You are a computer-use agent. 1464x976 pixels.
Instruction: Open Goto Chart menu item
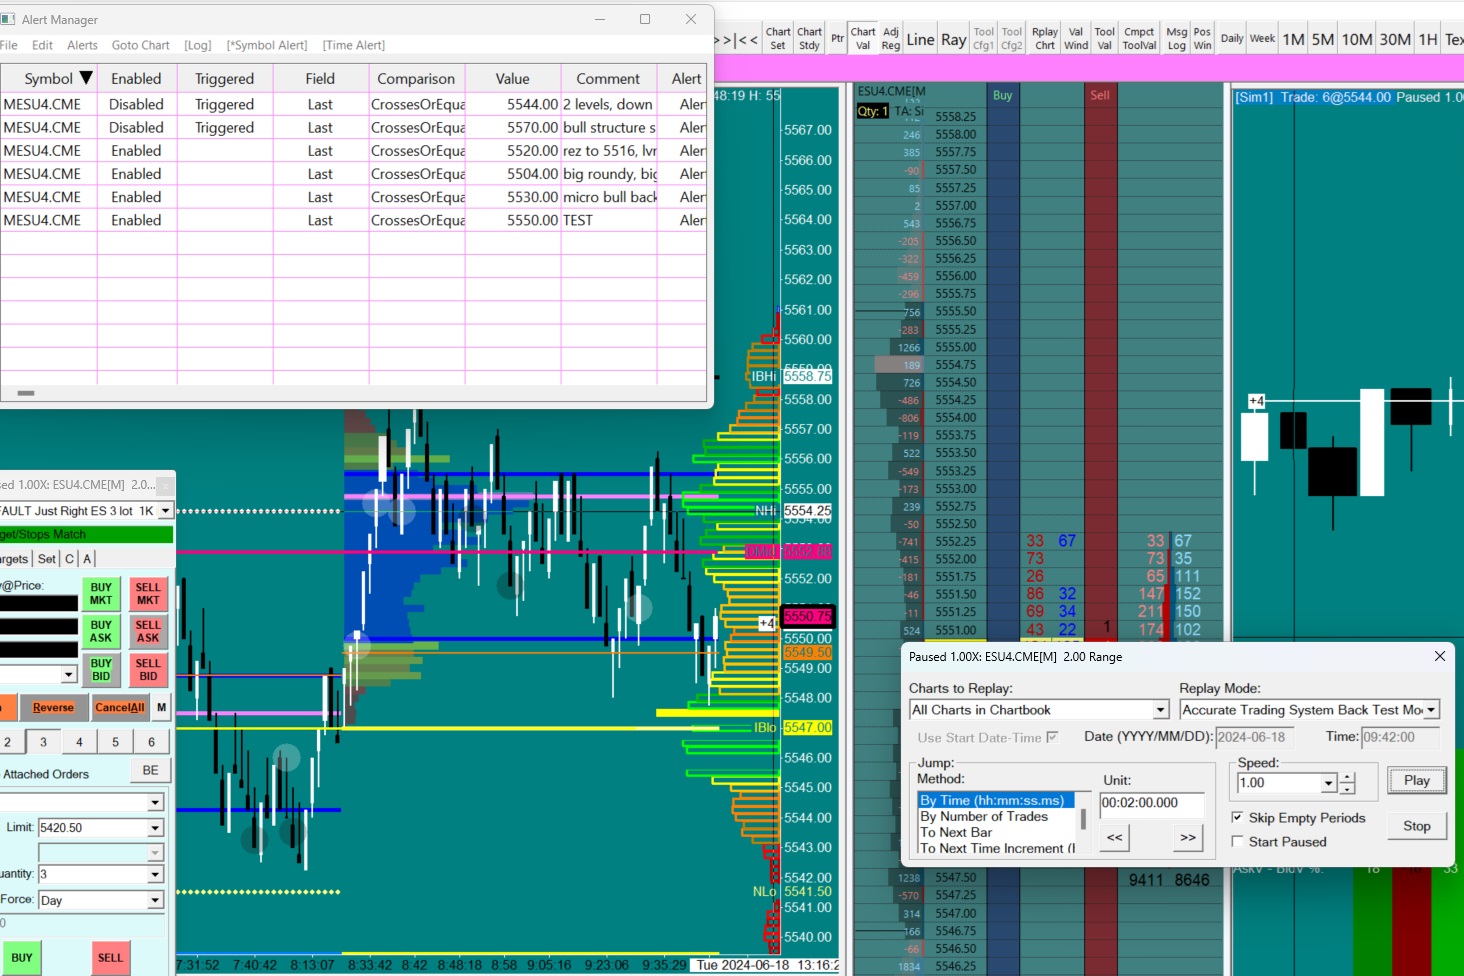coord(140,45)
